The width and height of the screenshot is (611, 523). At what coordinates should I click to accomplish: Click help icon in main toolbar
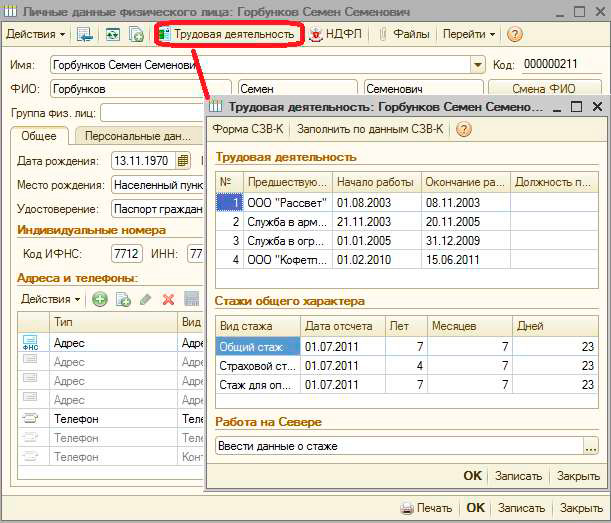click(x=514, y=34)
